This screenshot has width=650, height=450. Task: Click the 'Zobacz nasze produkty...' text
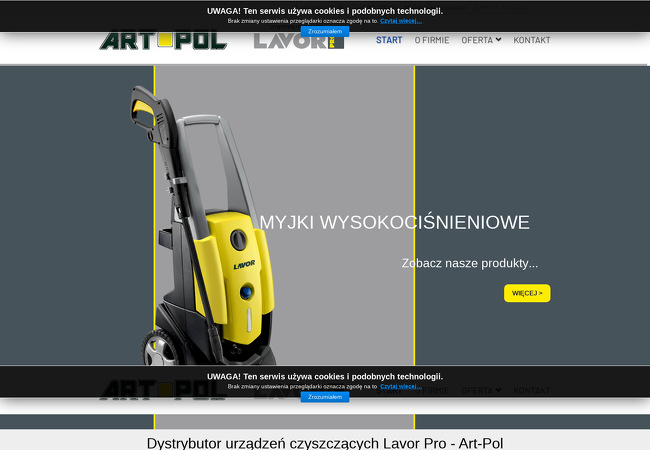coord(470,263)
